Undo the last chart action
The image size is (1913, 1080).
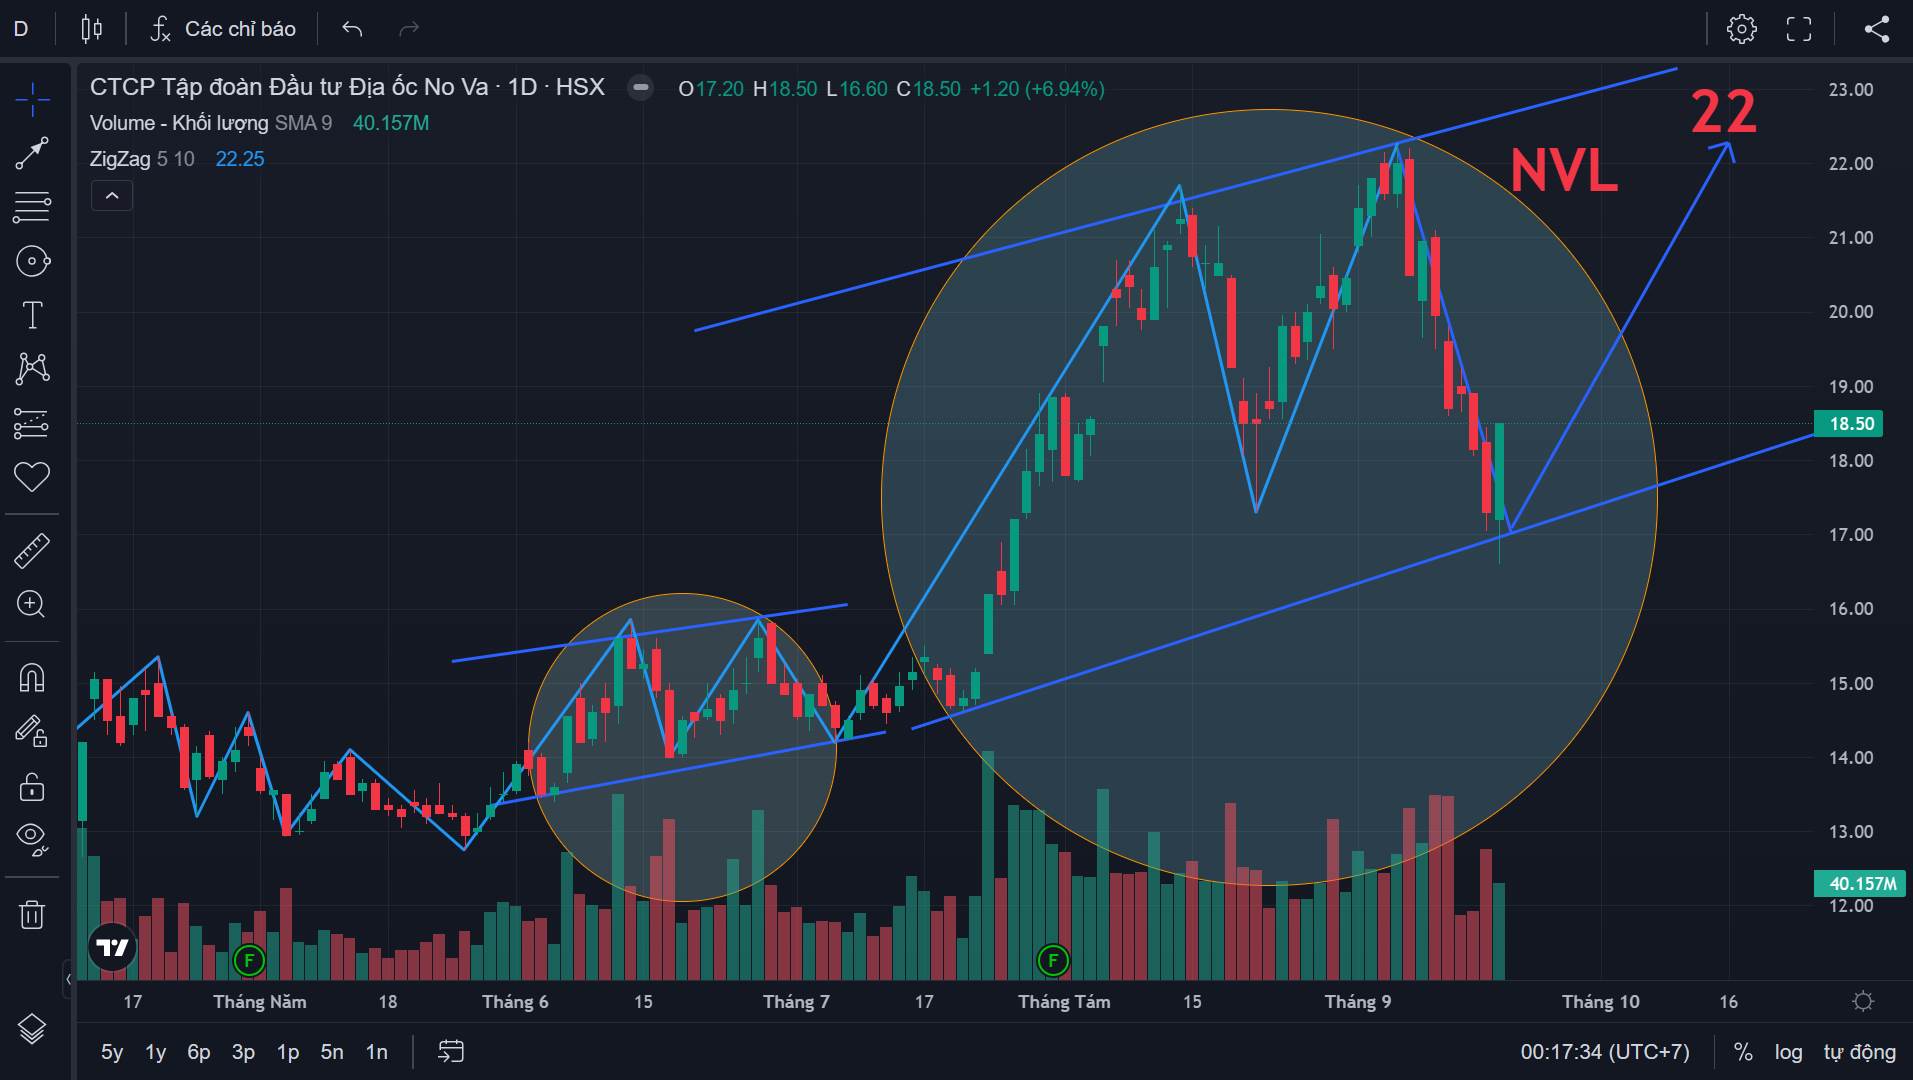[x=352, y=29]
